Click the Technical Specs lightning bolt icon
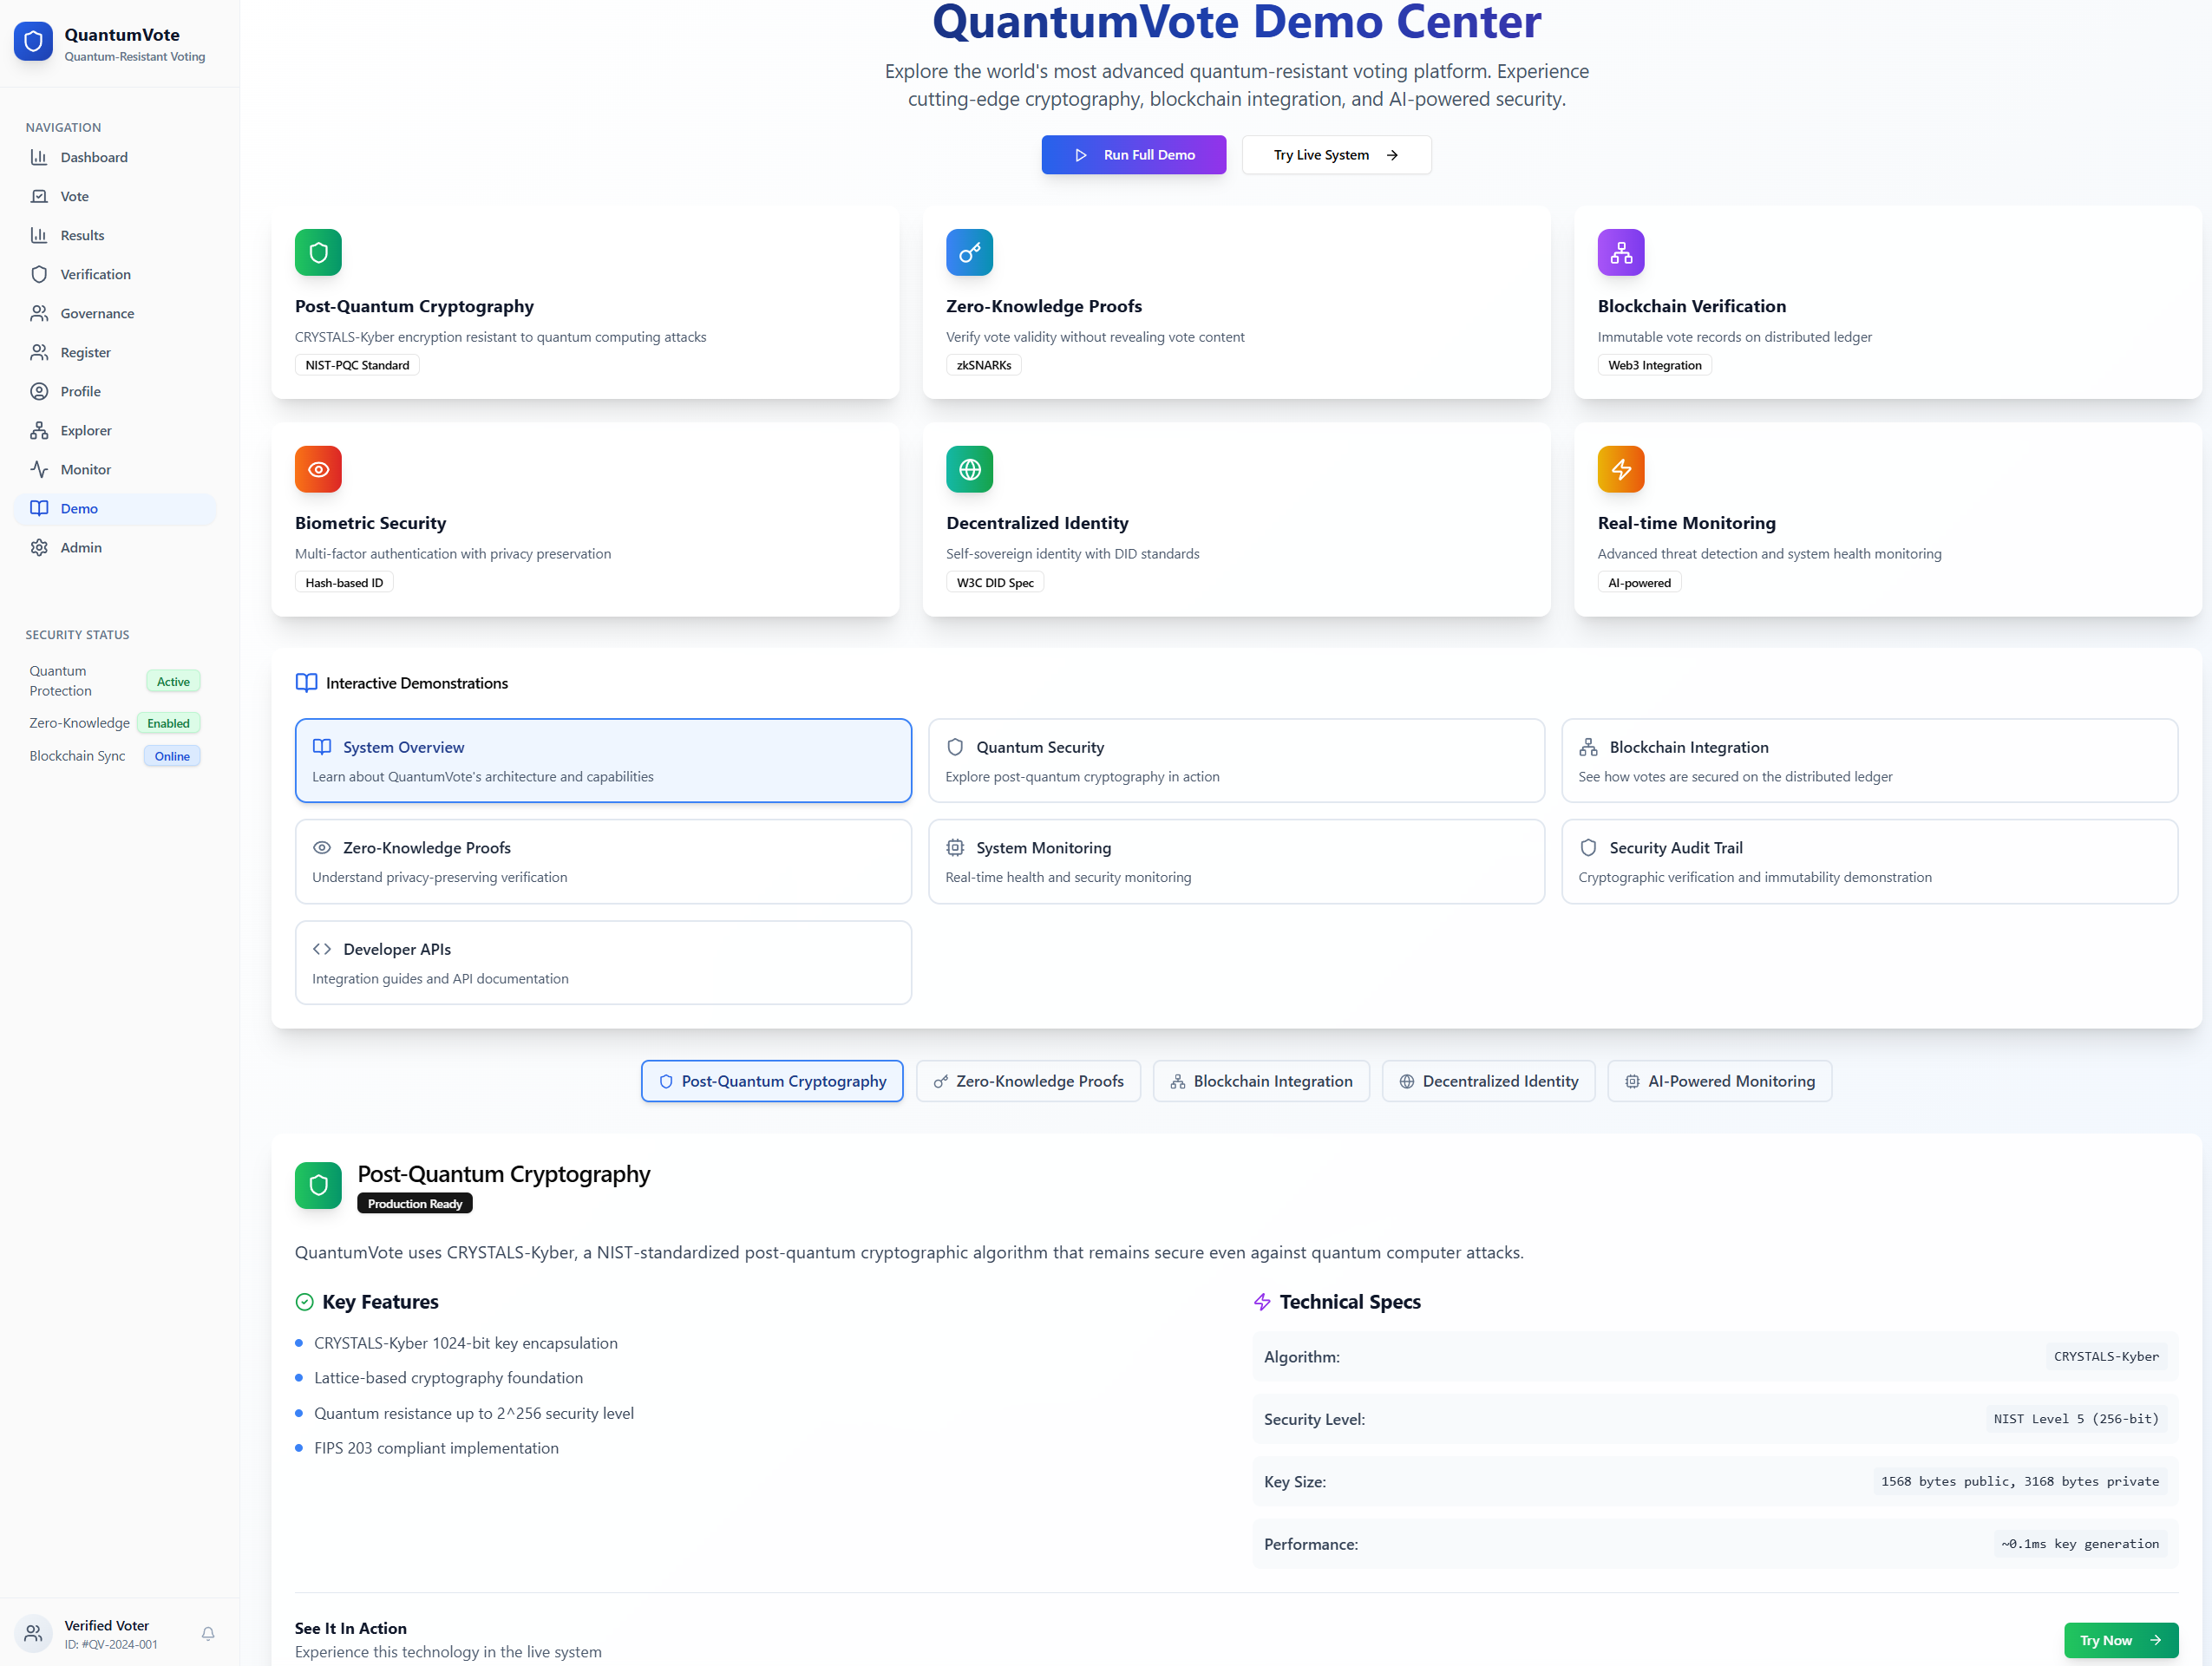This screenshot has height=1666, width=2212. point(1262,1302)
